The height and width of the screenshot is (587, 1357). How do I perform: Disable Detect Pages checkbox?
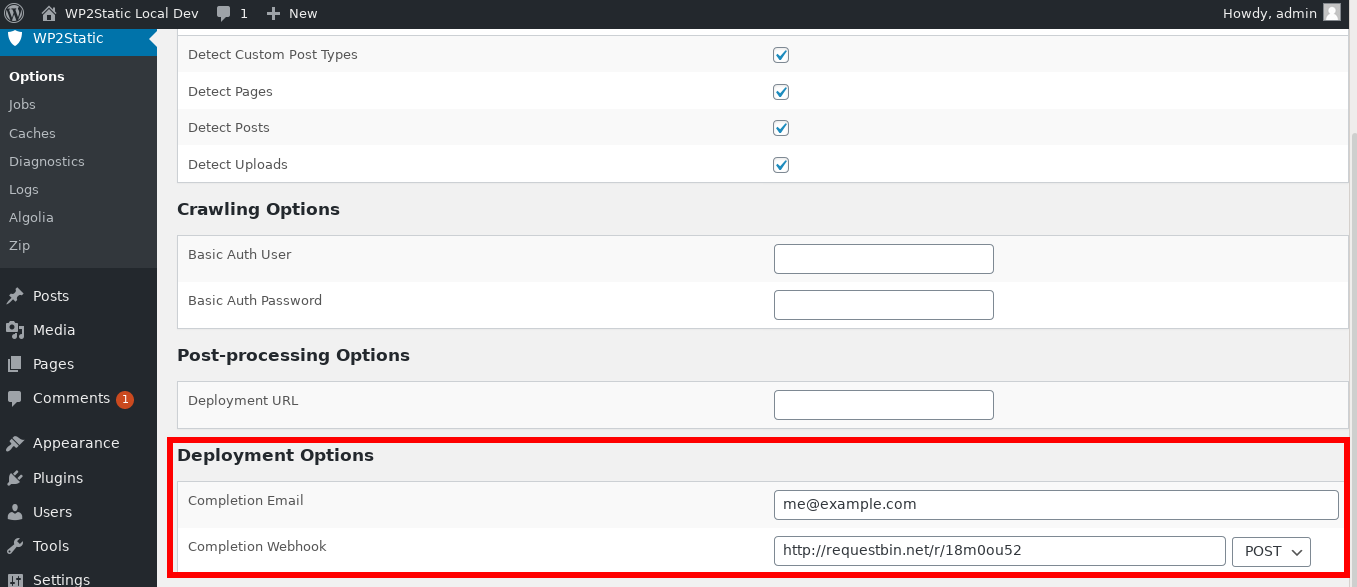pyautogui.click(x=781, y=91)
